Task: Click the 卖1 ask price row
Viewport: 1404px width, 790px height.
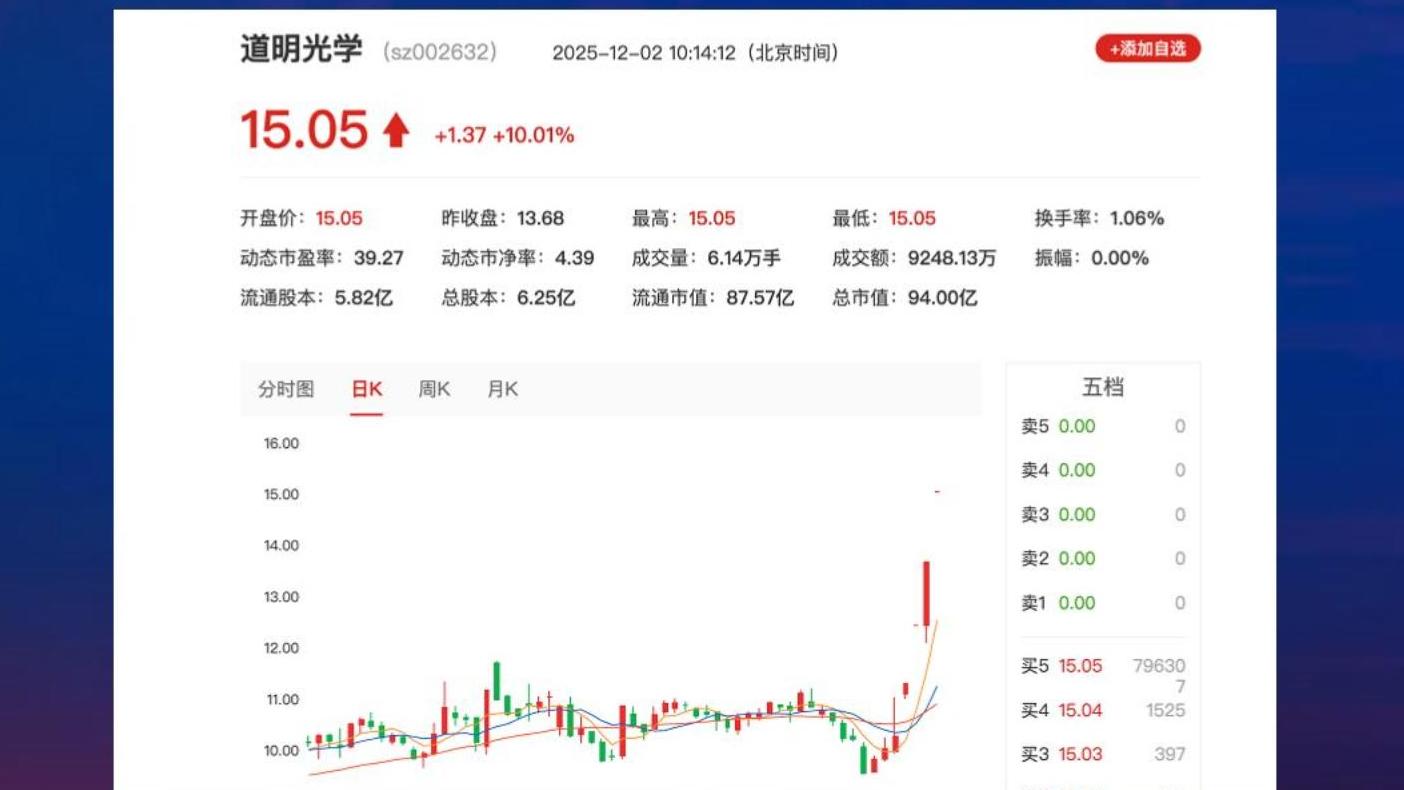Action: click(1102, 603)
